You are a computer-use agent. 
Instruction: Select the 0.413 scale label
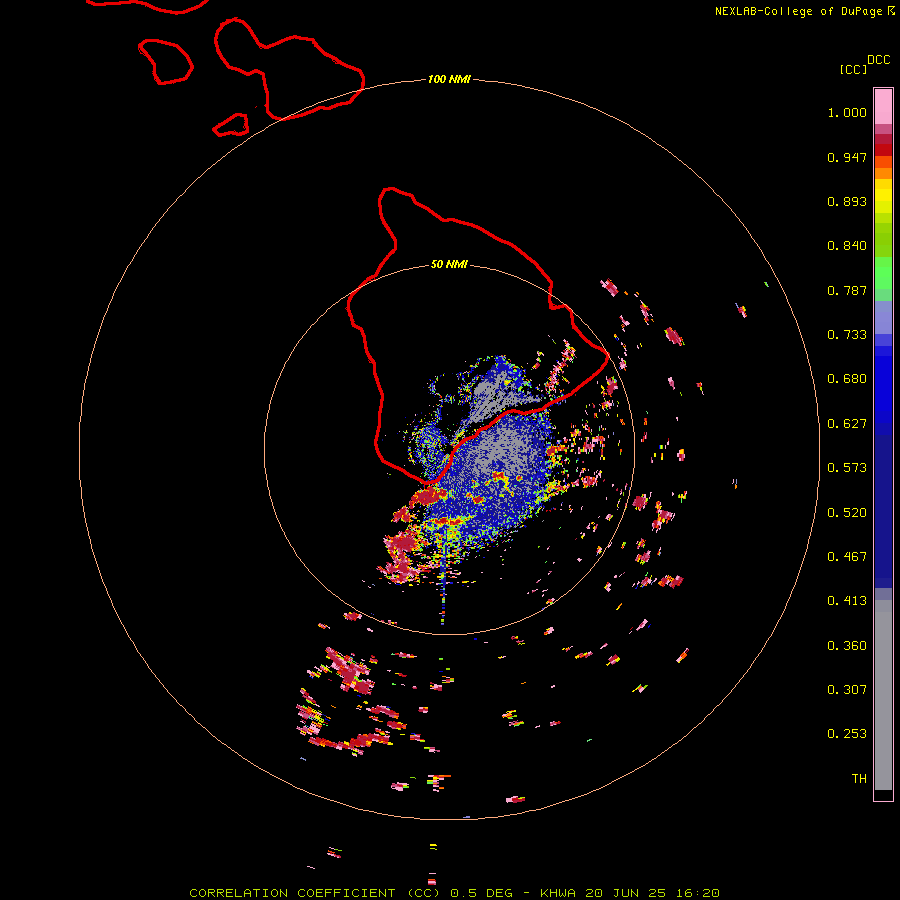tap(847, 601)
